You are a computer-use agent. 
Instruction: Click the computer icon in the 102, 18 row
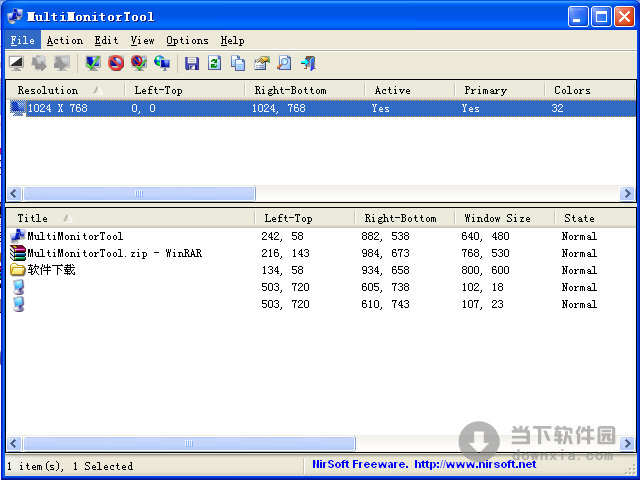(x=18, y=287)
